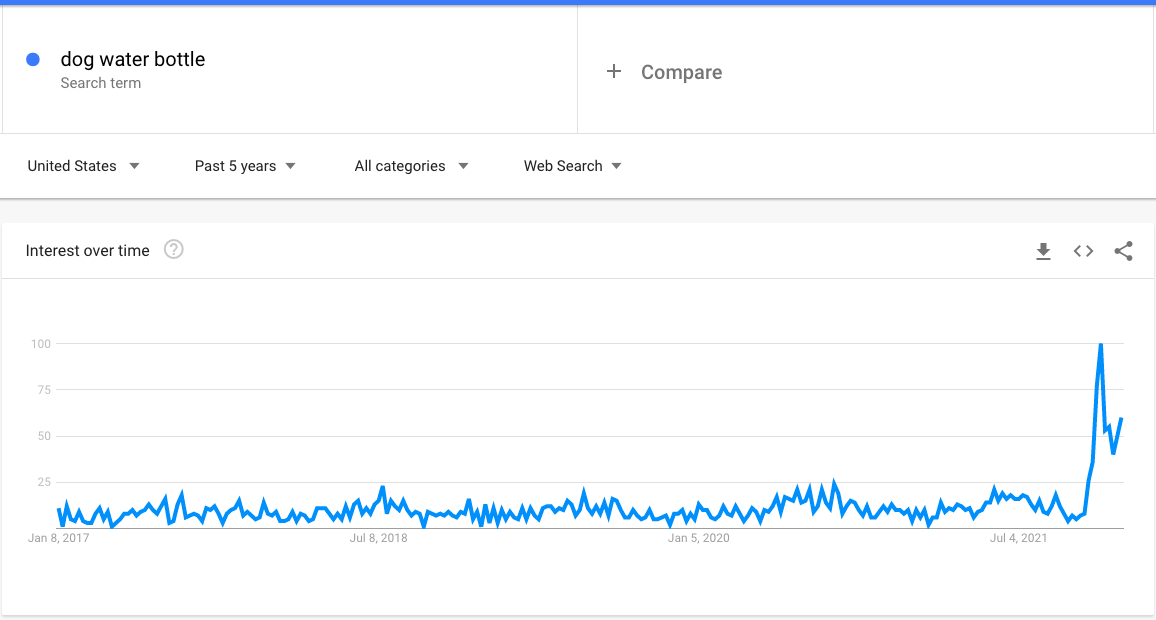1156x620 pixels.
Task: Click the Interest over time heading
Action: [x=87, y=251]
